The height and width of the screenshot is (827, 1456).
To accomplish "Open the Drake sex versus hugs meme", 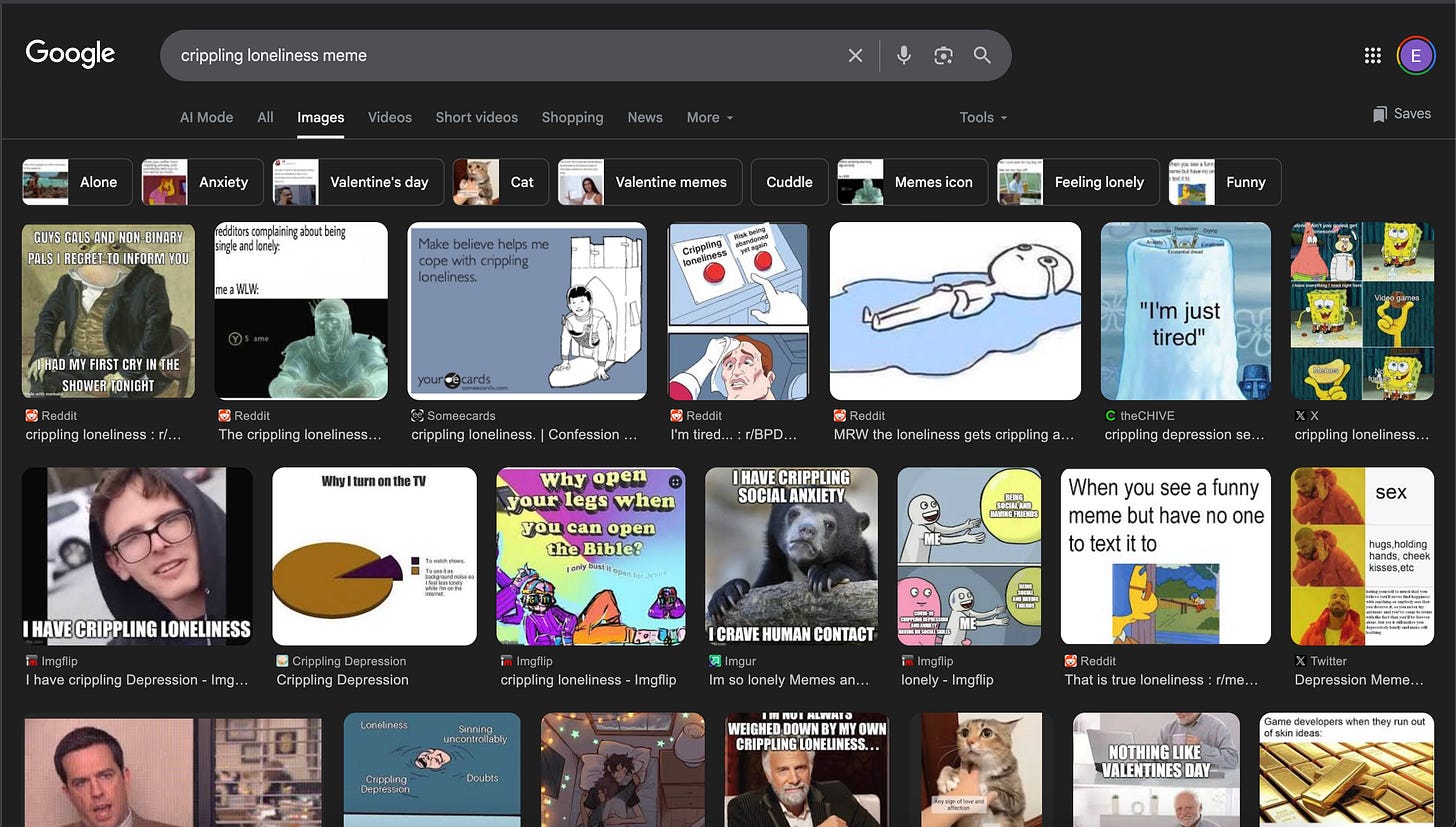I will point(1362,556).
